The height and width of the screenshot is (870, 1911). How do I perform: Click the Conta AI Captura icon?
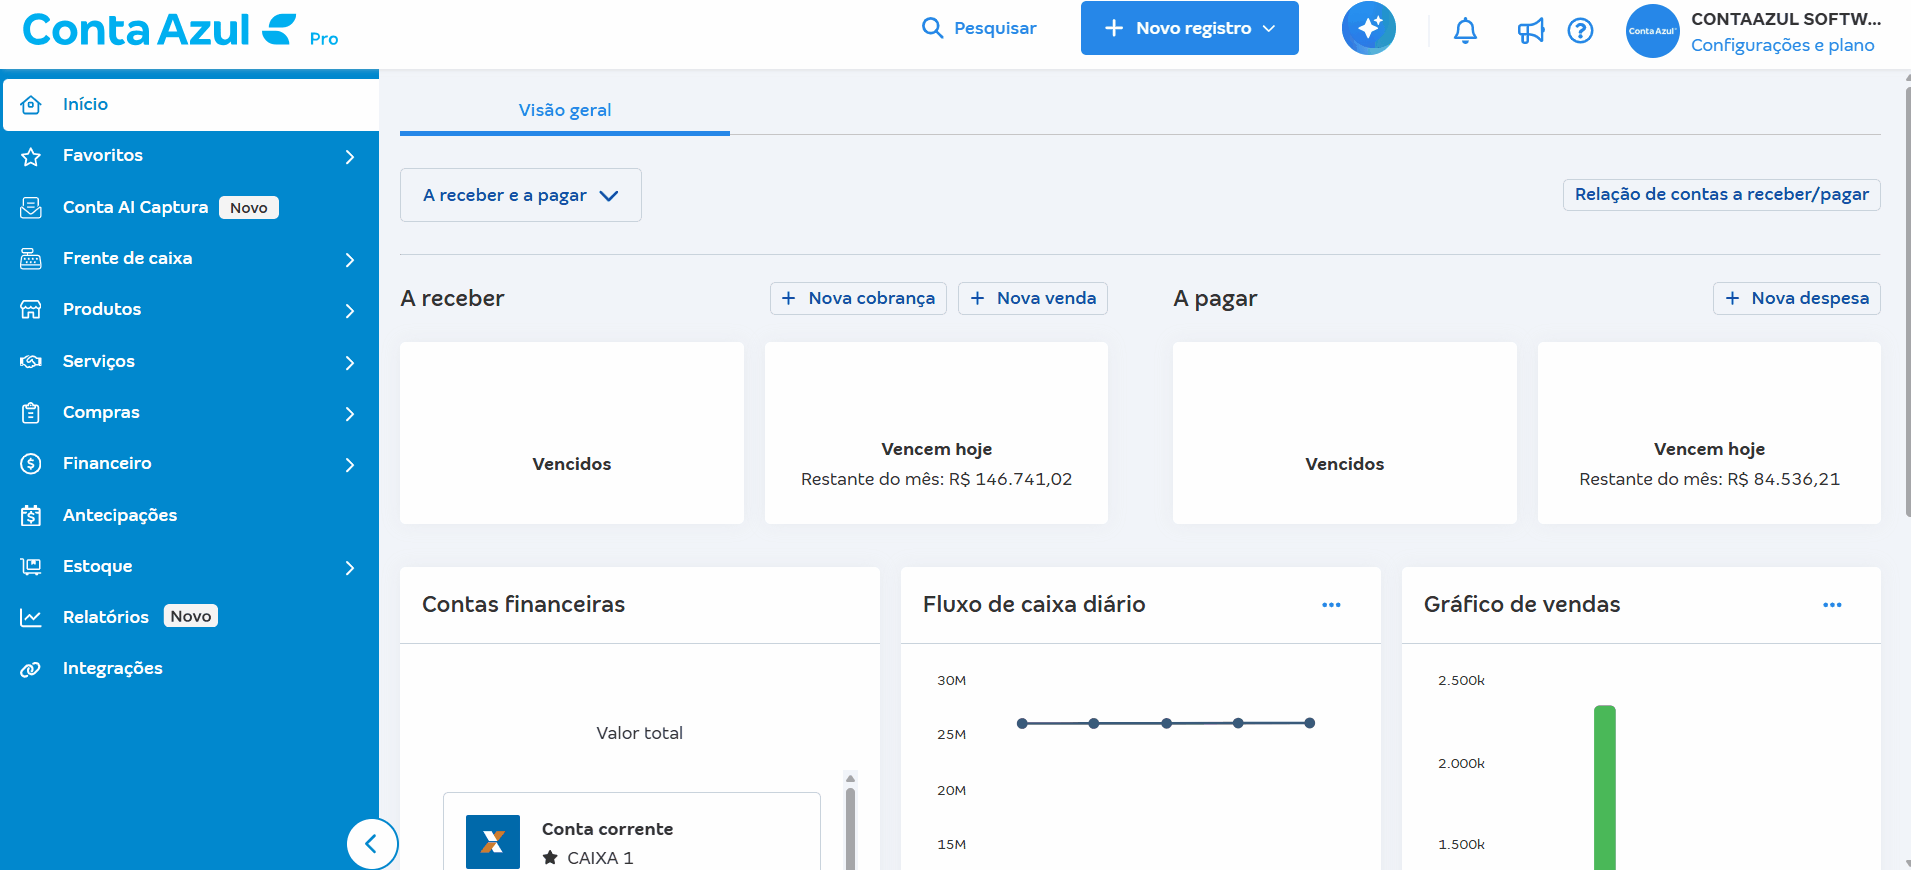[x=31, y=207]
